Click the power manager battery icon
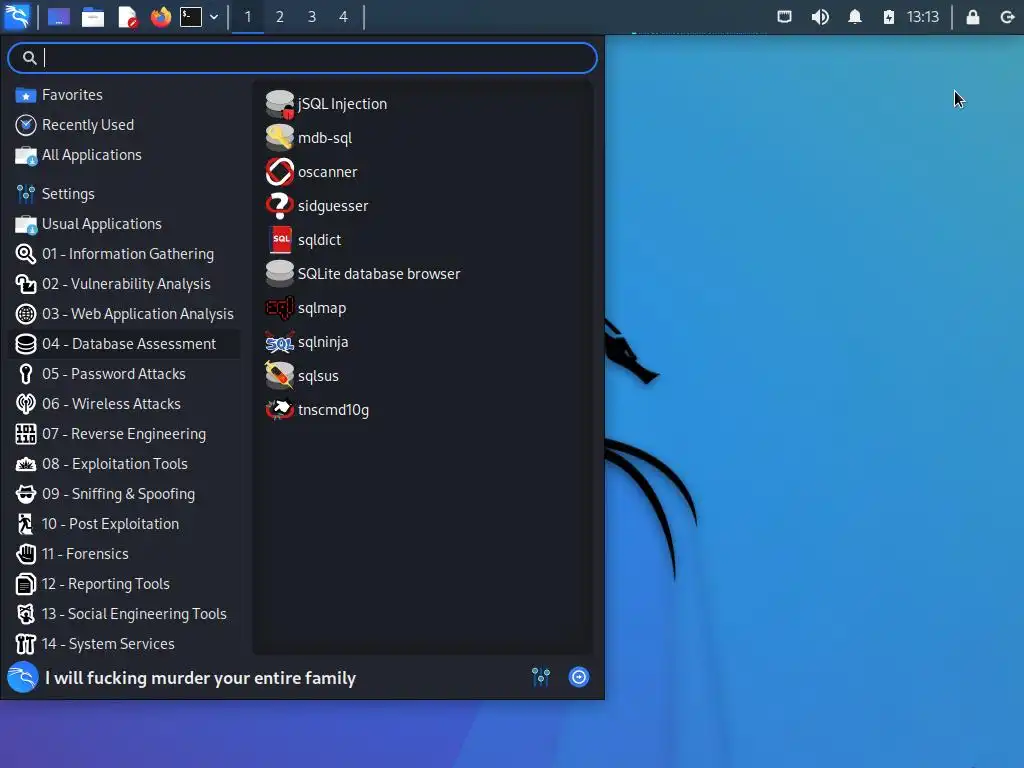1024x768 pixels. [x=889, y=17]
